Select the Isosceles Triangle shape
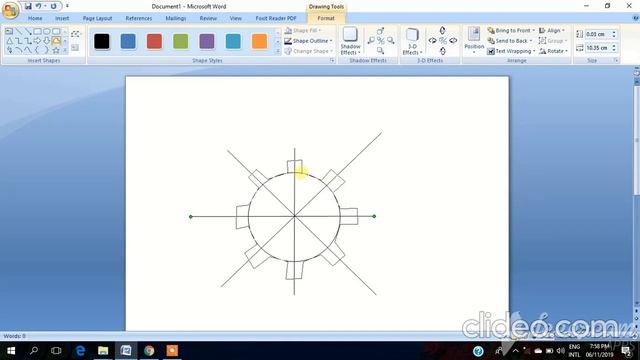 click(x=9, y=41)
